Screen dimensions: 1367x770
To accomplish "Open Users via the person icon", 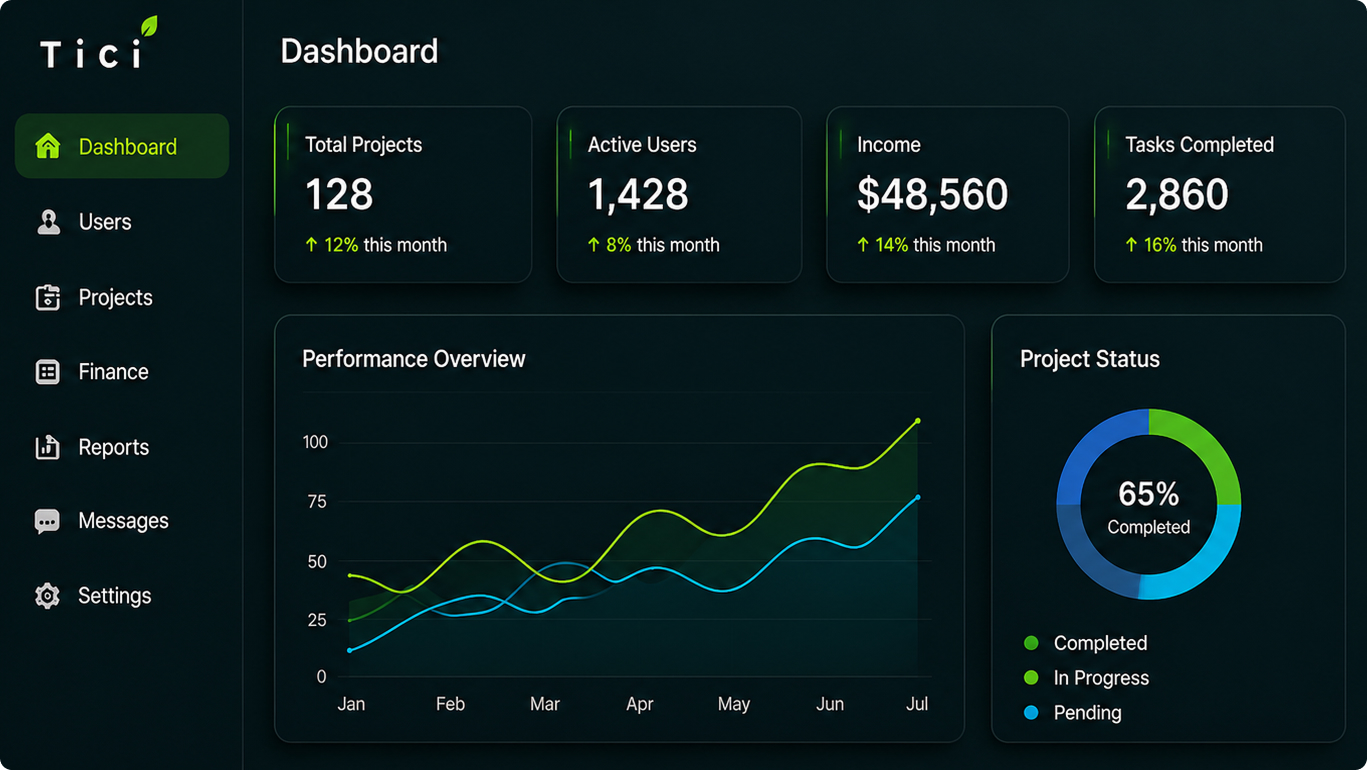I will click(48, 222).
